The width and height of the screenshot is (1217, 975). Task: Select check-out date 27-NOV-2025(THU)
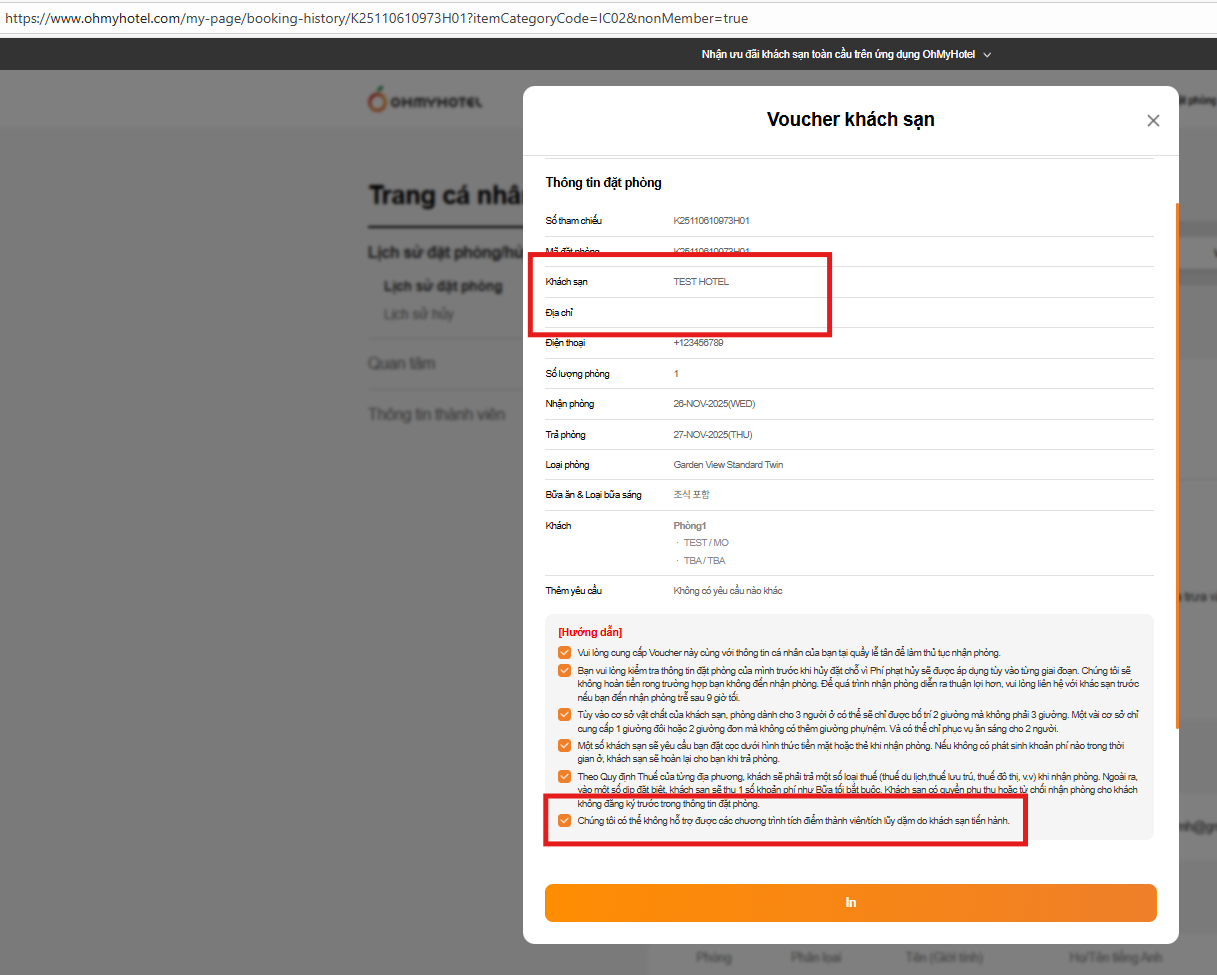[713, 435]
